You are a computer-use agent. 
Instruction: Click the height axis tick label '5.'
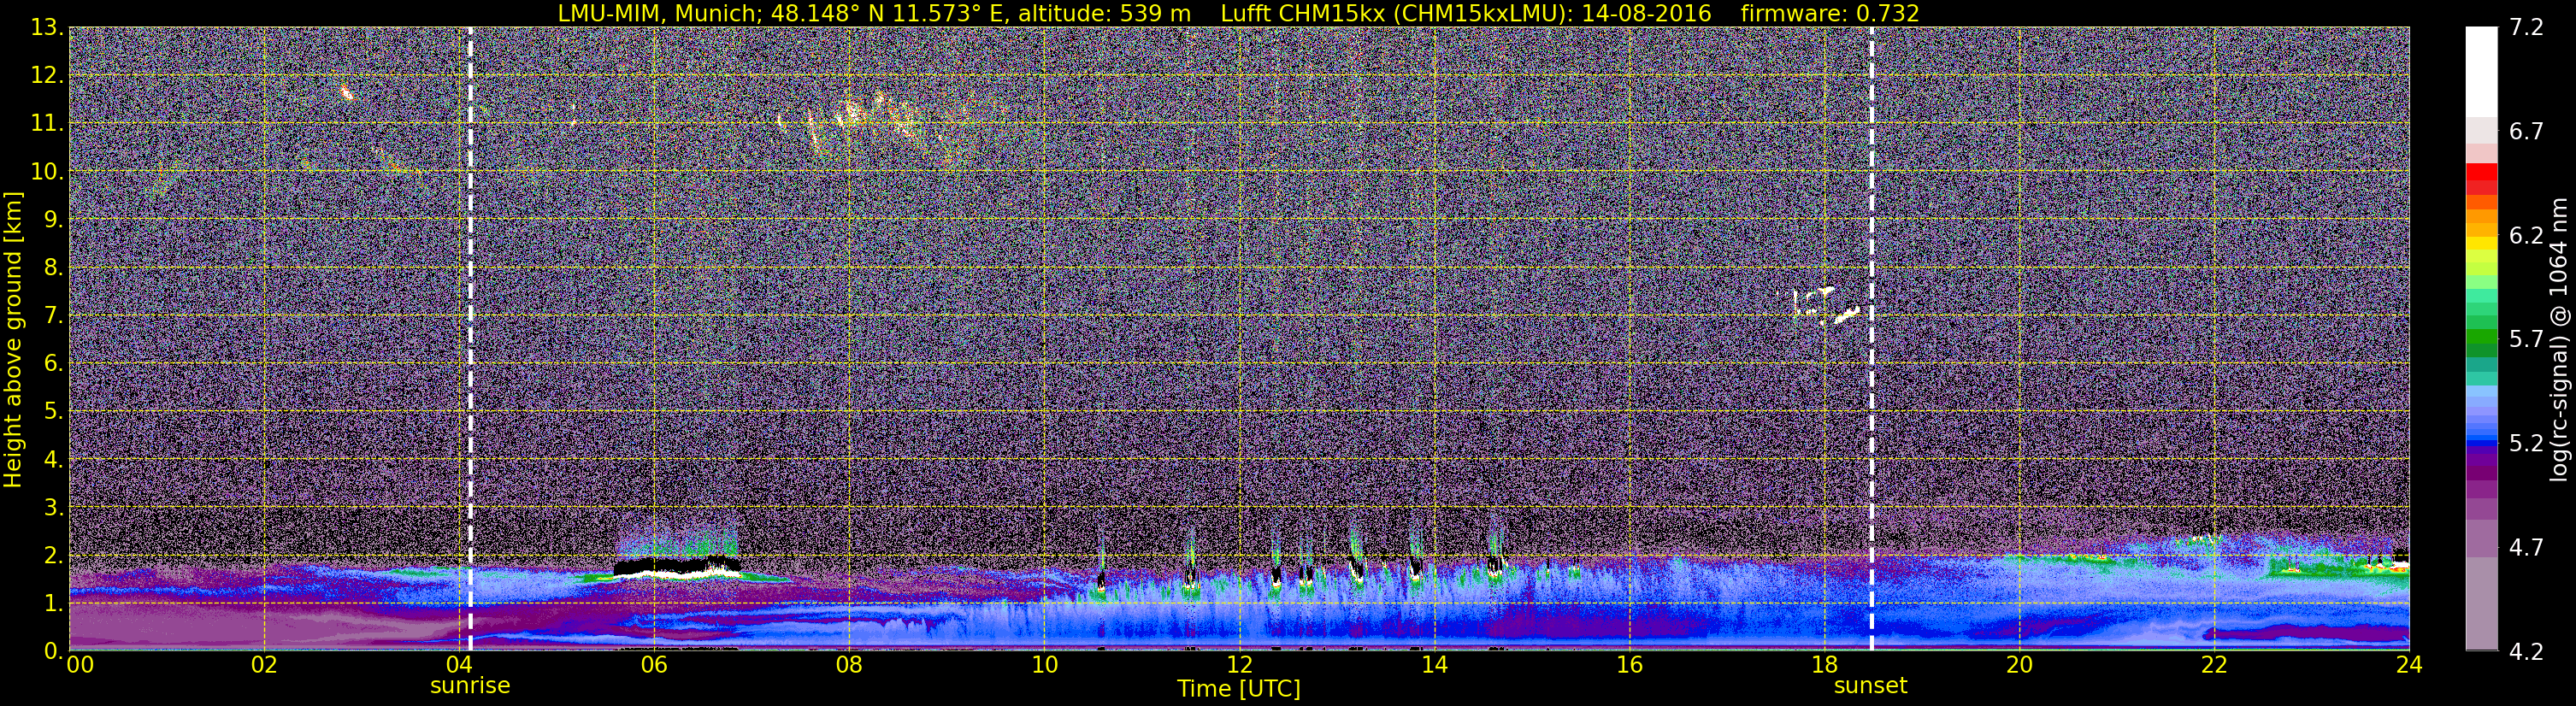click(x=53, y=411)
